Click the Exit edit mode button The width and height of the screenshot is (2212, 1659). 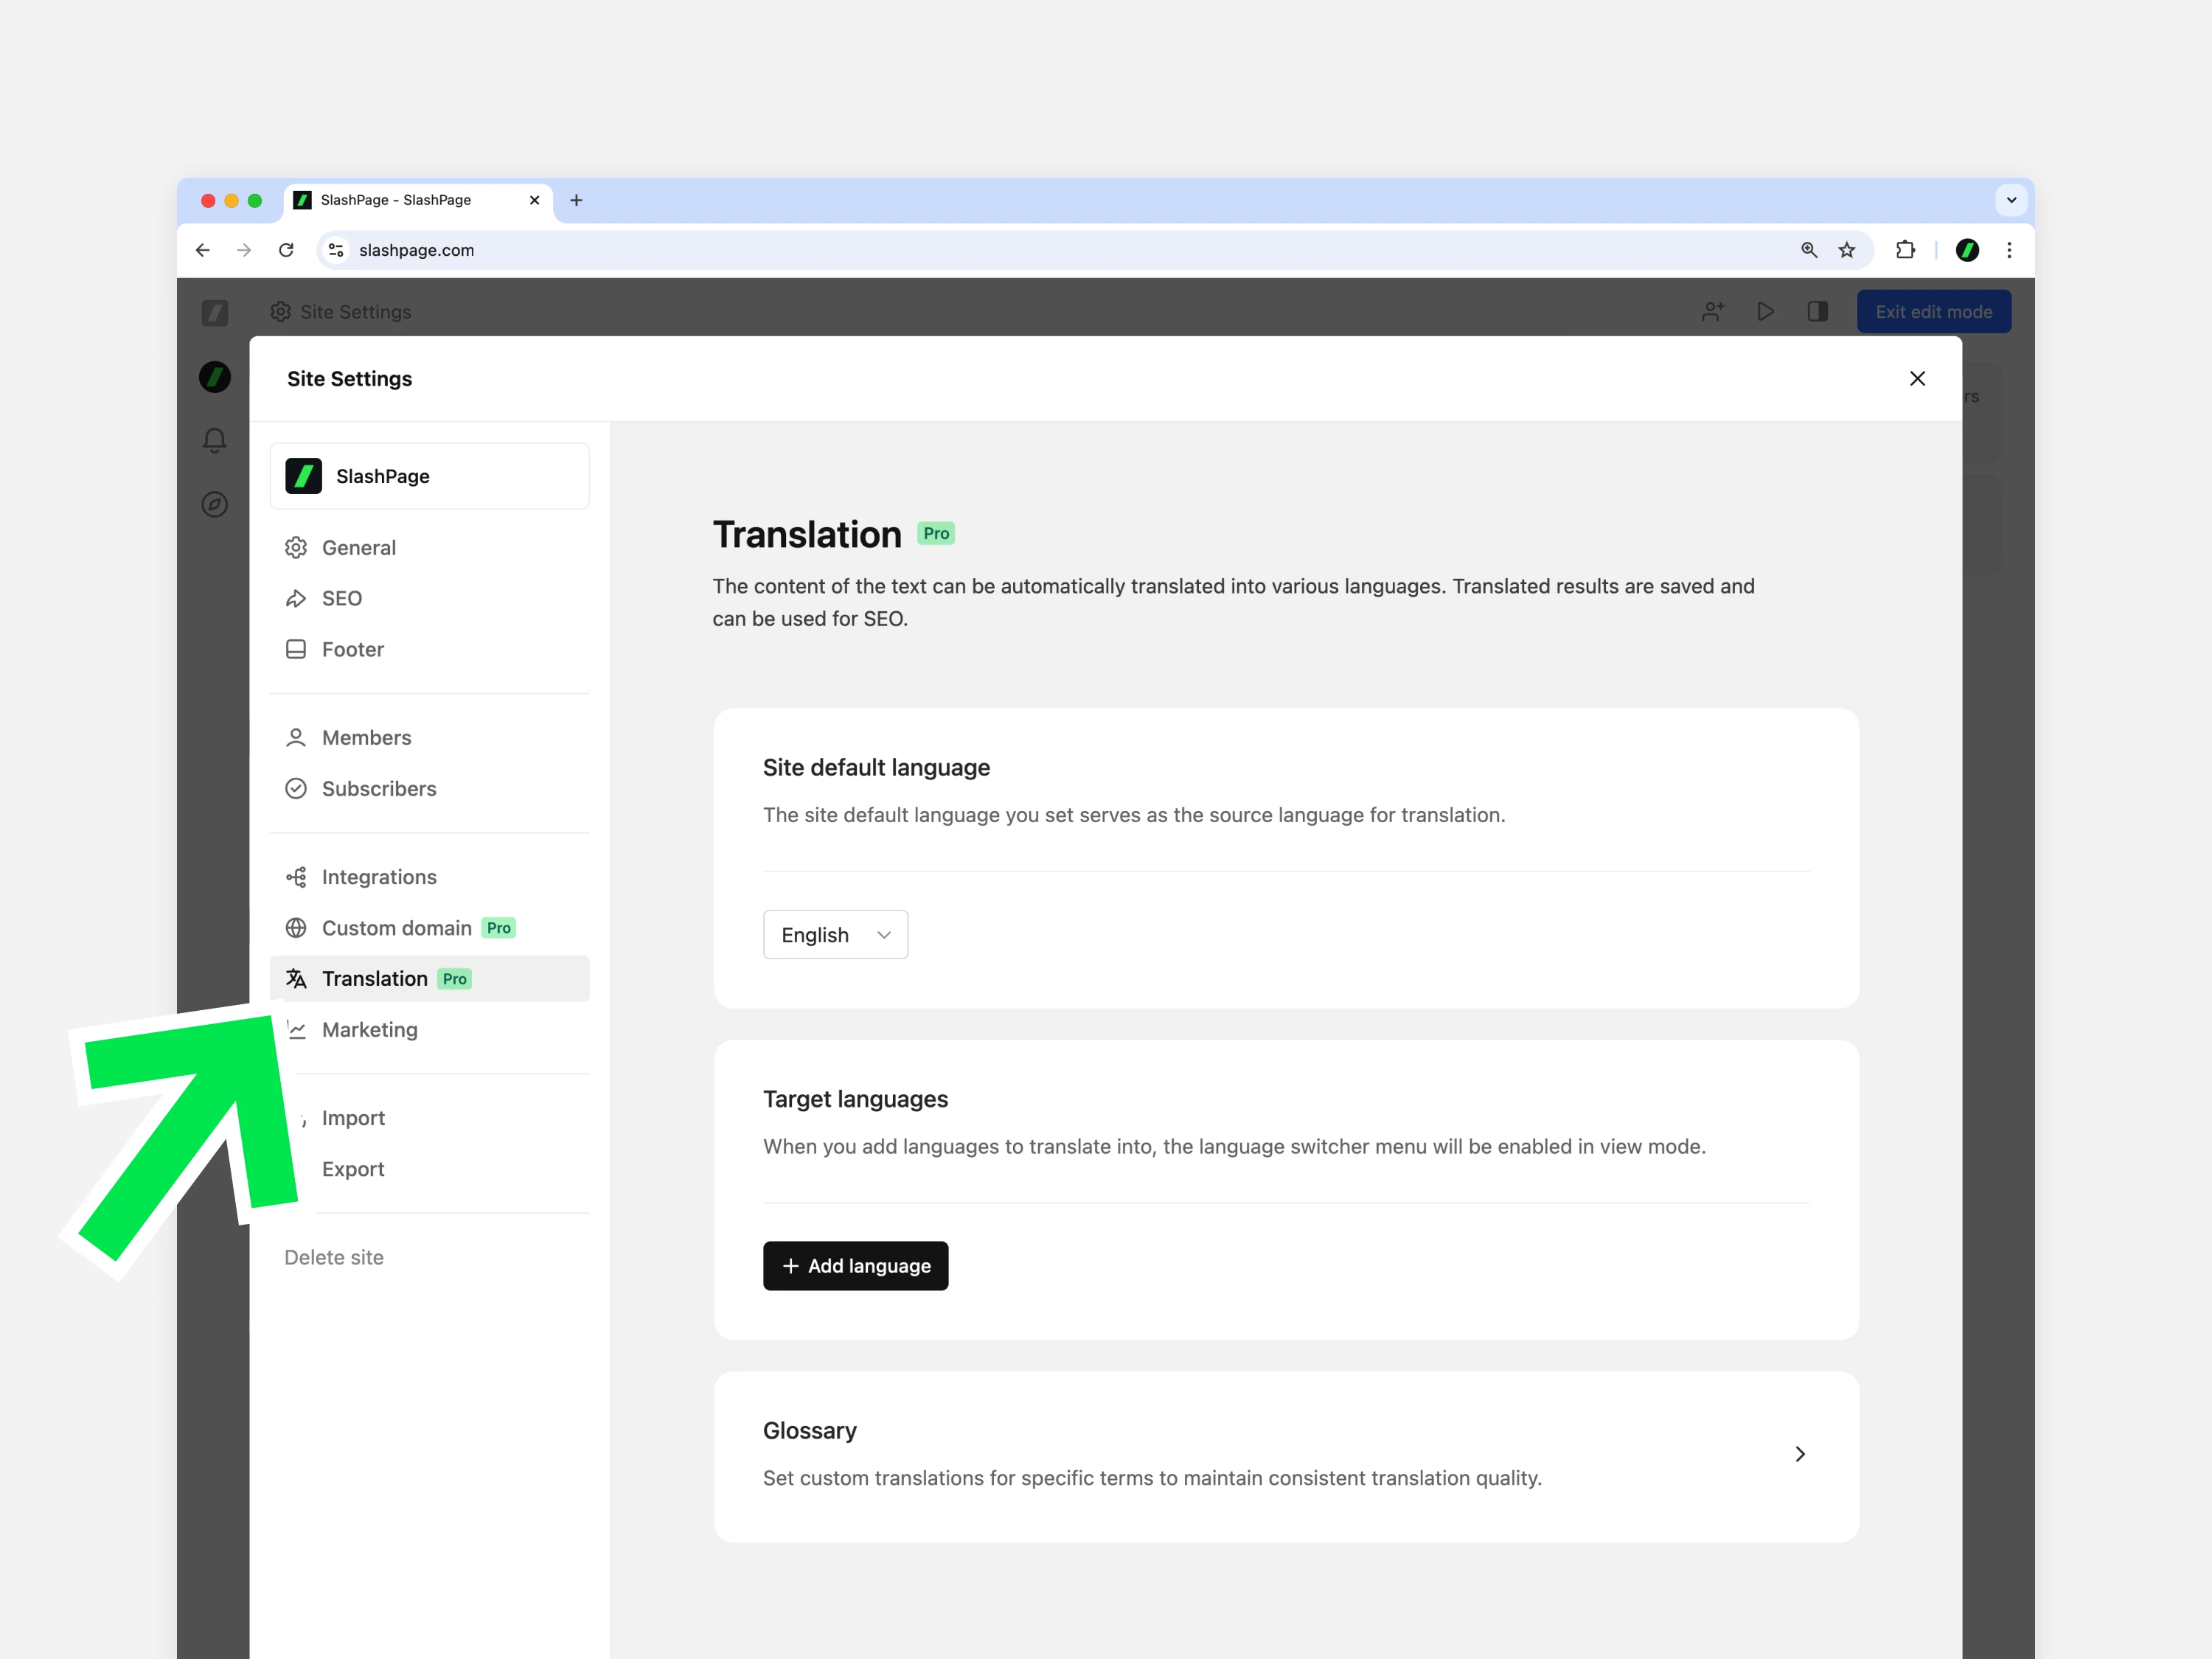click(1933, 312)
